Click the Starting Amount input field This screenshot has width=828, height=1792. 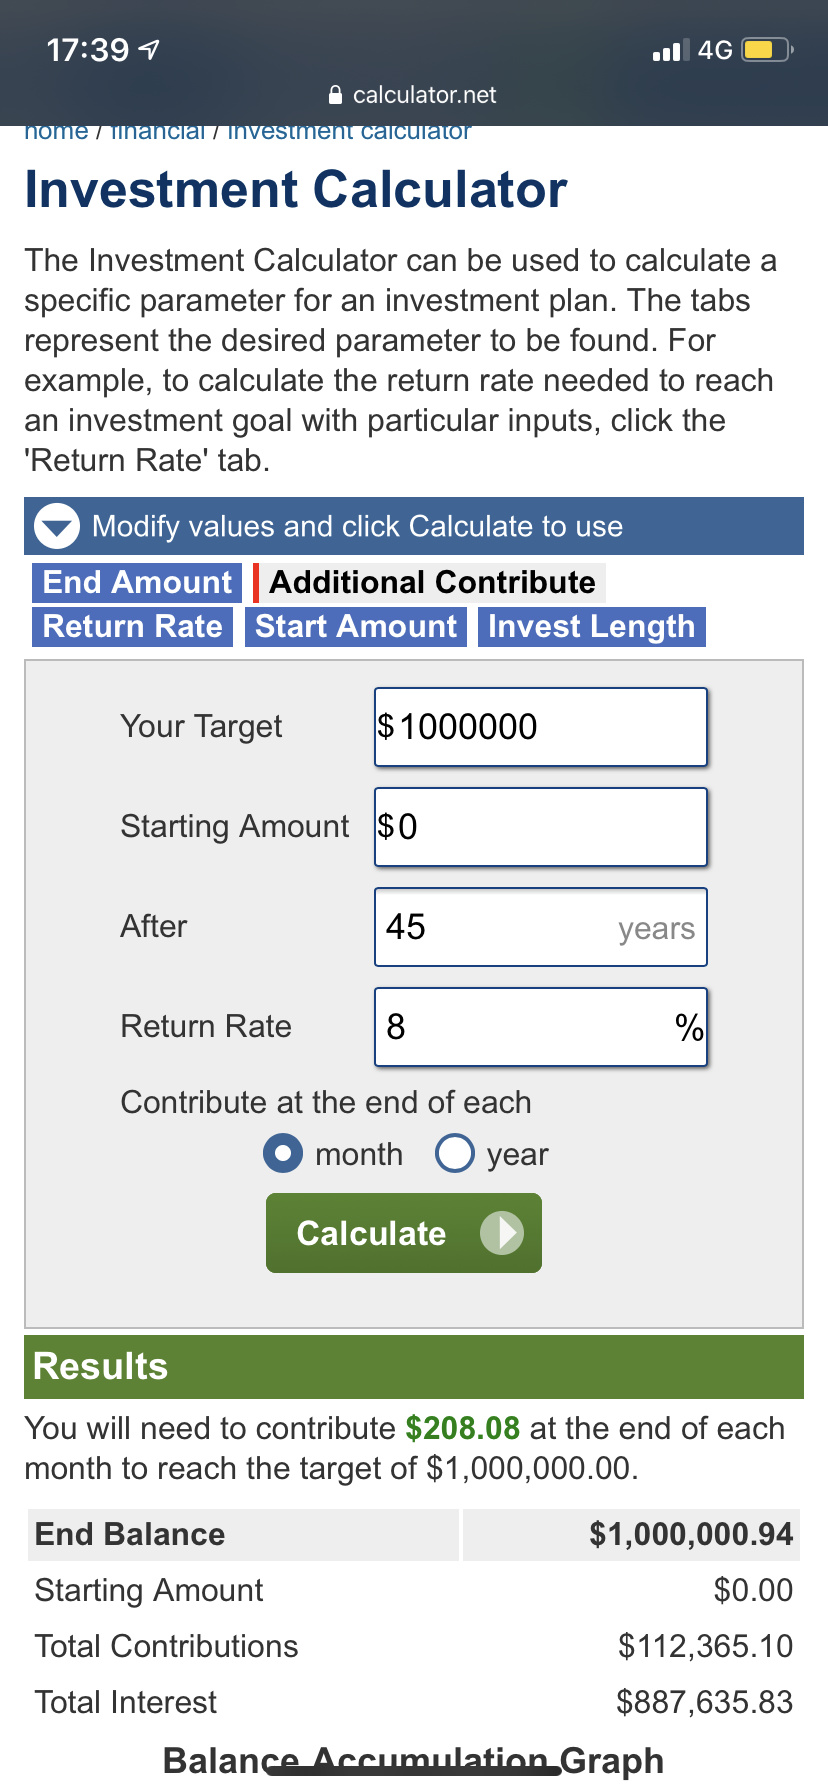click(541, 827)
